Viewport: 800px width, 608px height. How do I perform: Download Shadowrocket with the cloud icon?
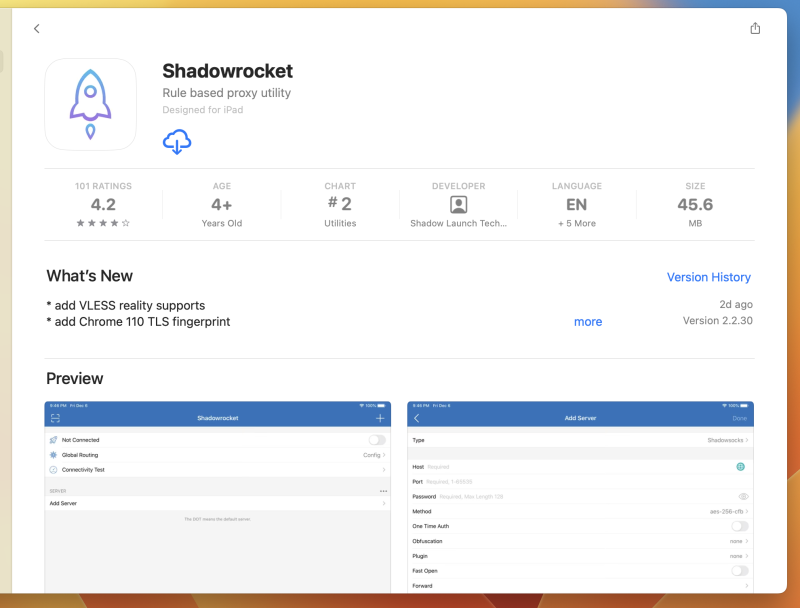[177, 142]
